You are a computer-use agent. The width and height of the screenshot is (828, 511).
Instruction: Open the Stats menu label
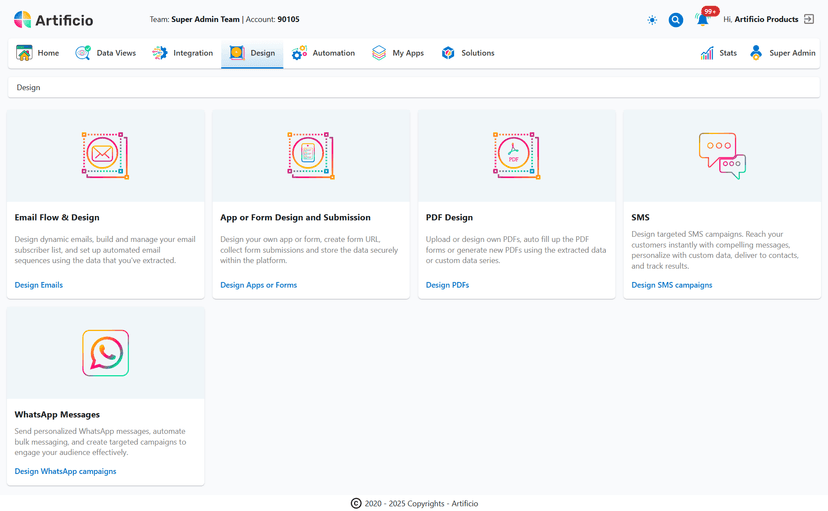coord(728,53)
